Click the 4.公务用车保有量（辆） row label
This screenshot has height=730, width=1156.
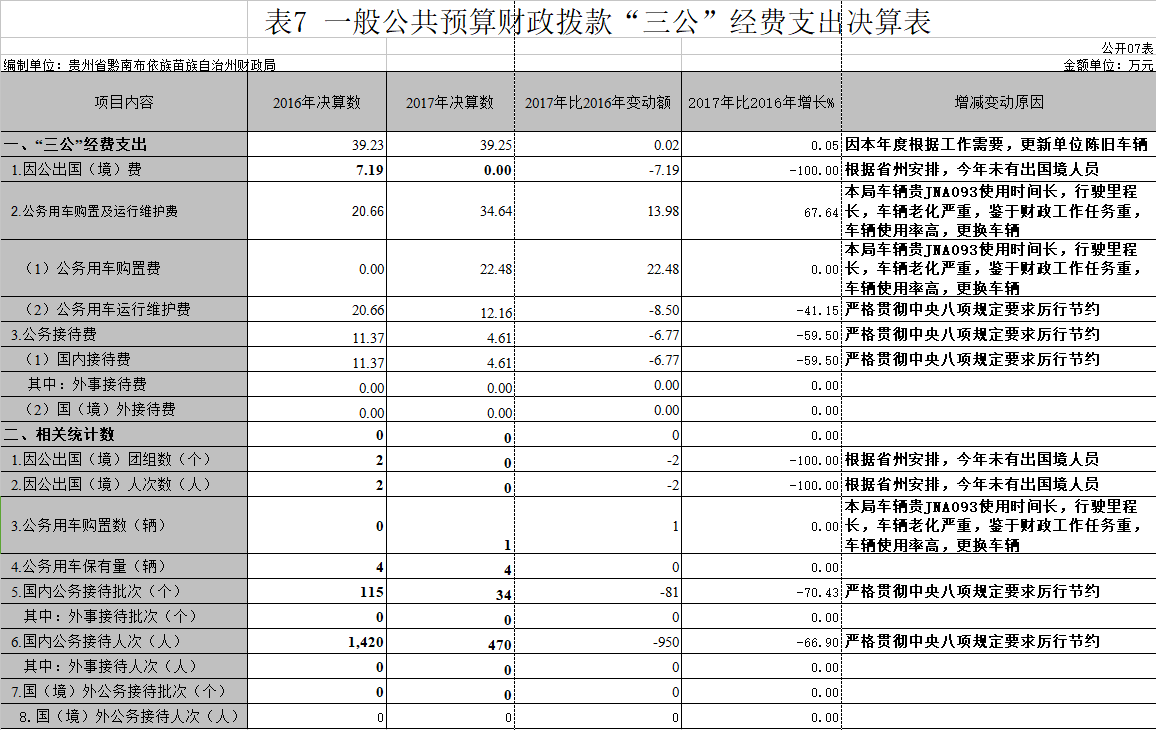pos(88,566)
